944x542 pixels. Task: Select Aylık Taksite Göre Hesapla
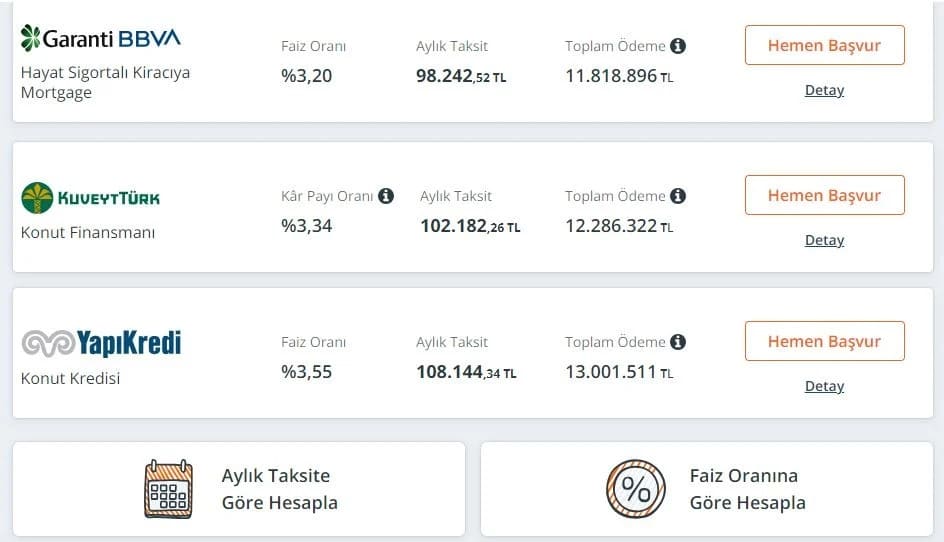click(x=279, y=489)
